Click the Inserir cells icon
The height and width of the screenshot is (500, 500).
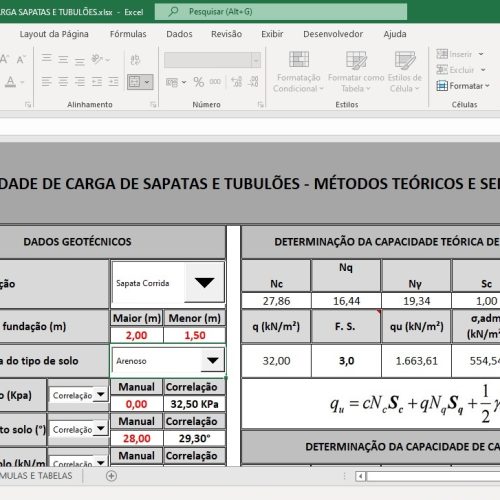coord(442,54)
